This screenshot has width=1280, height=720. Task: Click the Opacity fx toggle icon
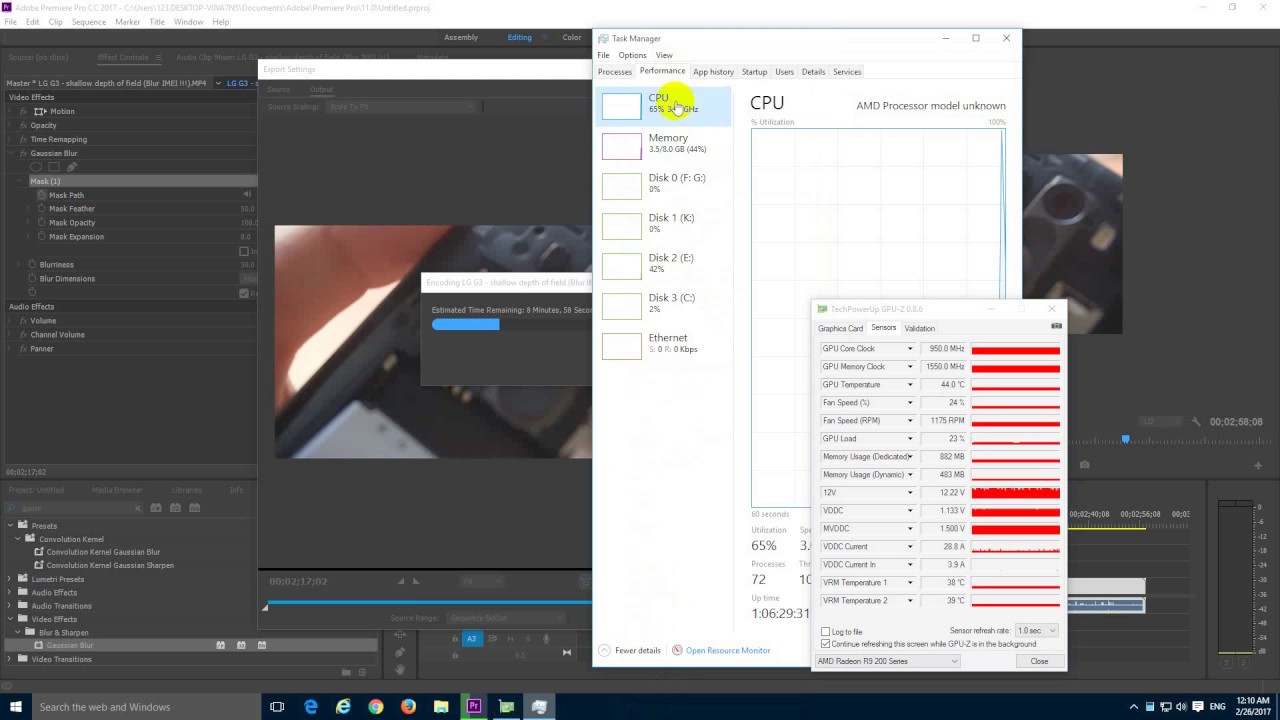click(x=23, y=125)
